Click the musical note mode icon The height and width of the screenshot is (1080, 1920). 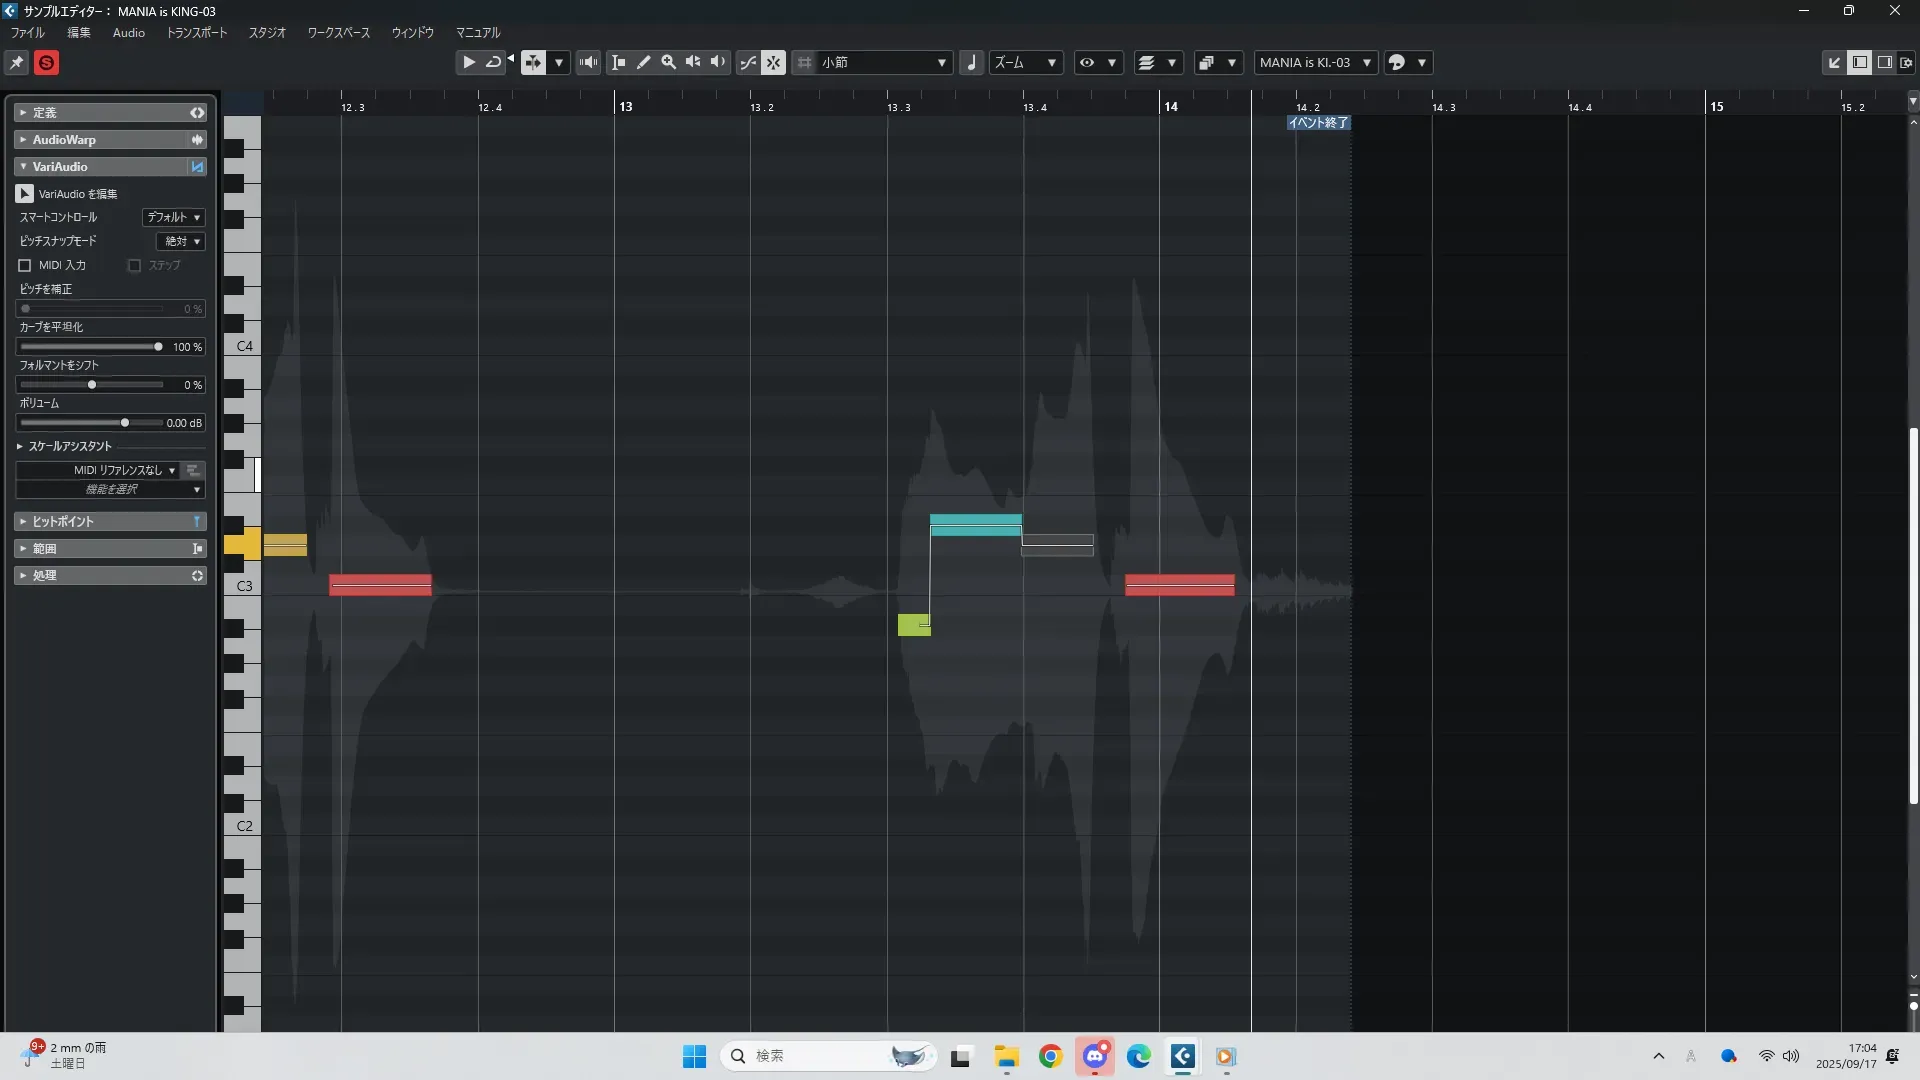pos(971,62)
